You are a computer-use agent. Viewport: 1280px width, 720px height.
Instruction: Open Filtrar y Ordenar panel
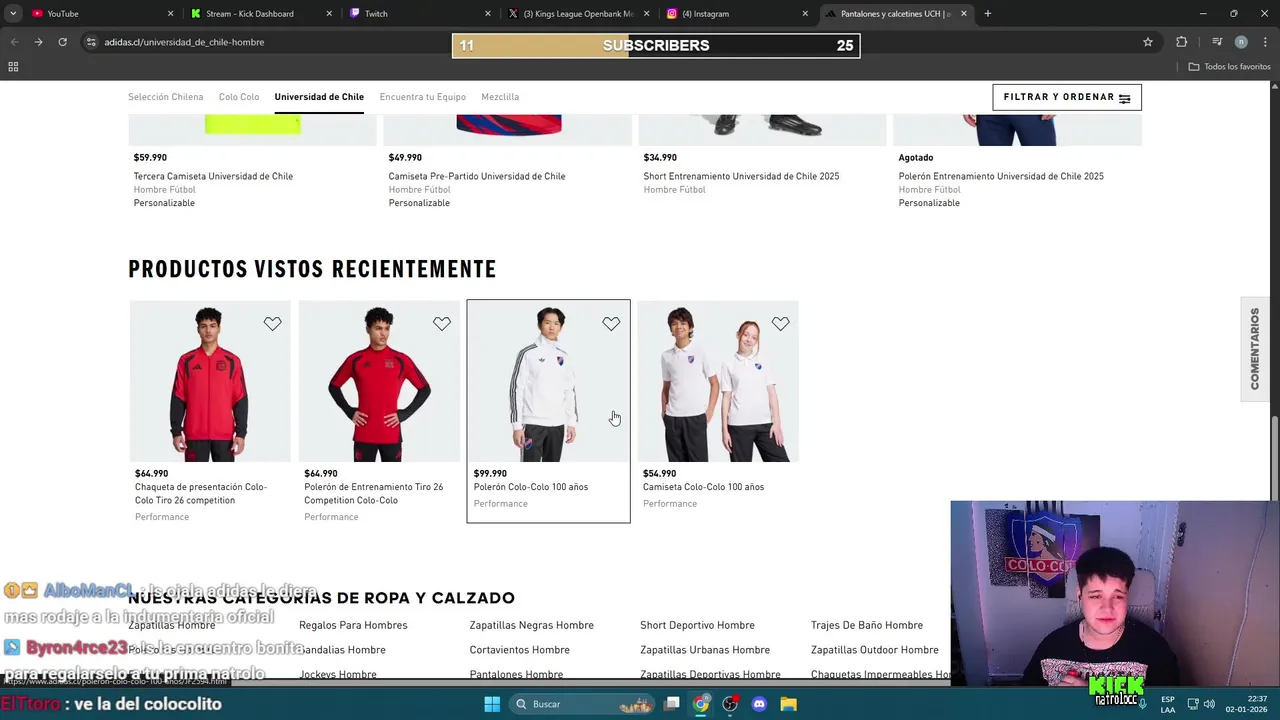point(1067,97)
